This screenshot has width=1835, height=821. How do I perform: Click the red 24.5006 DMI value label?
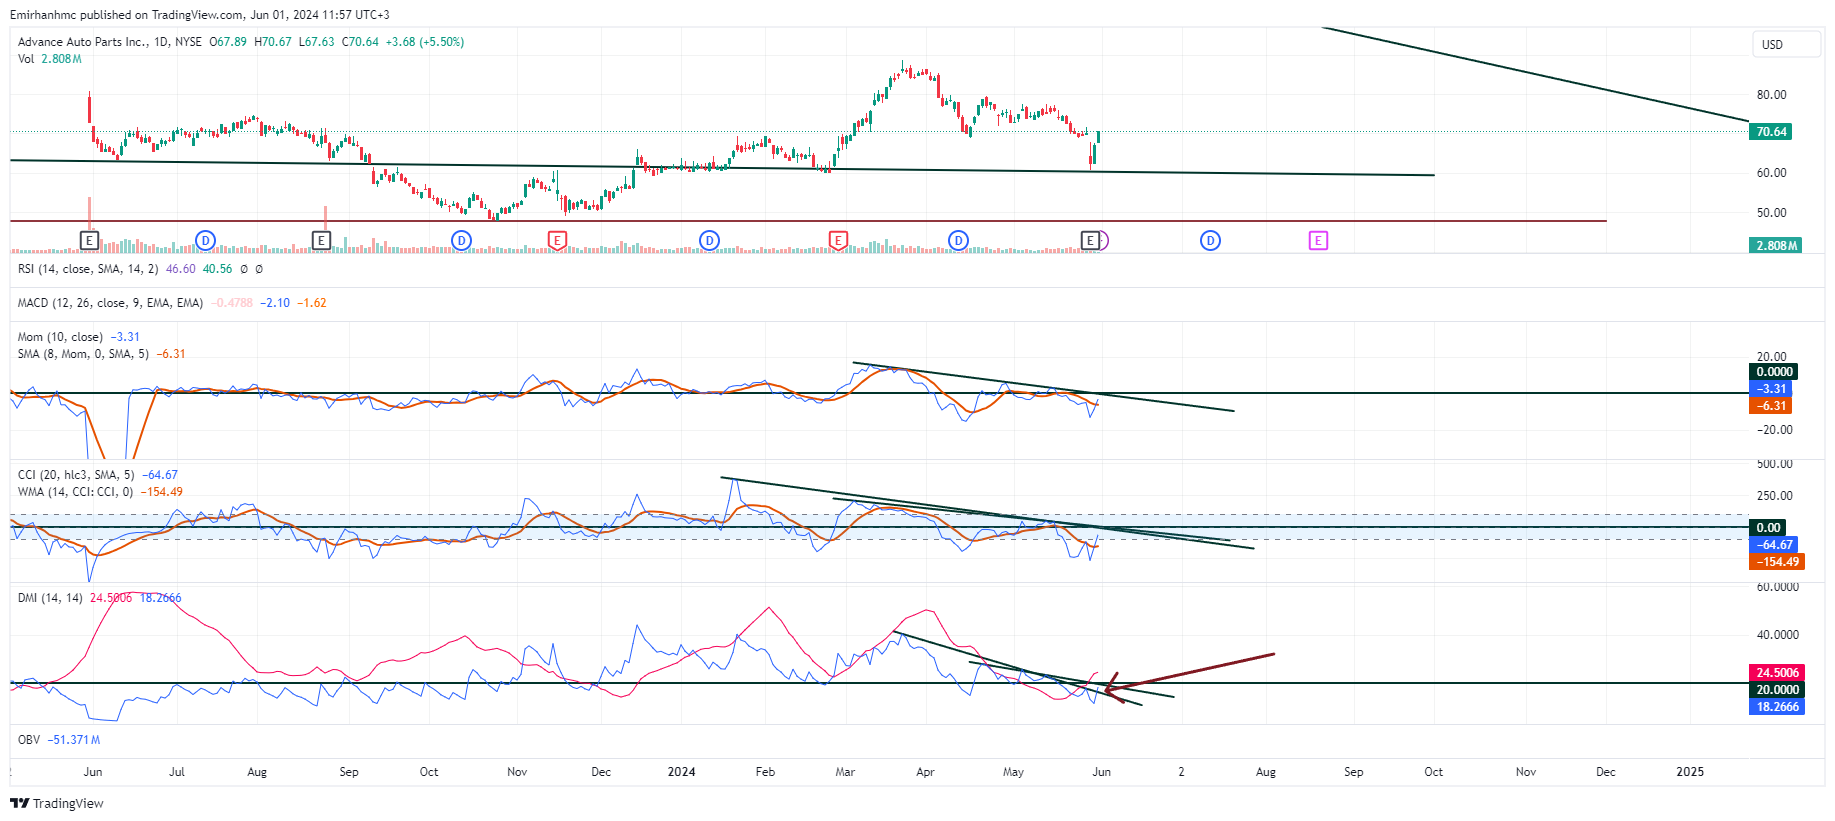(1777, 673)
